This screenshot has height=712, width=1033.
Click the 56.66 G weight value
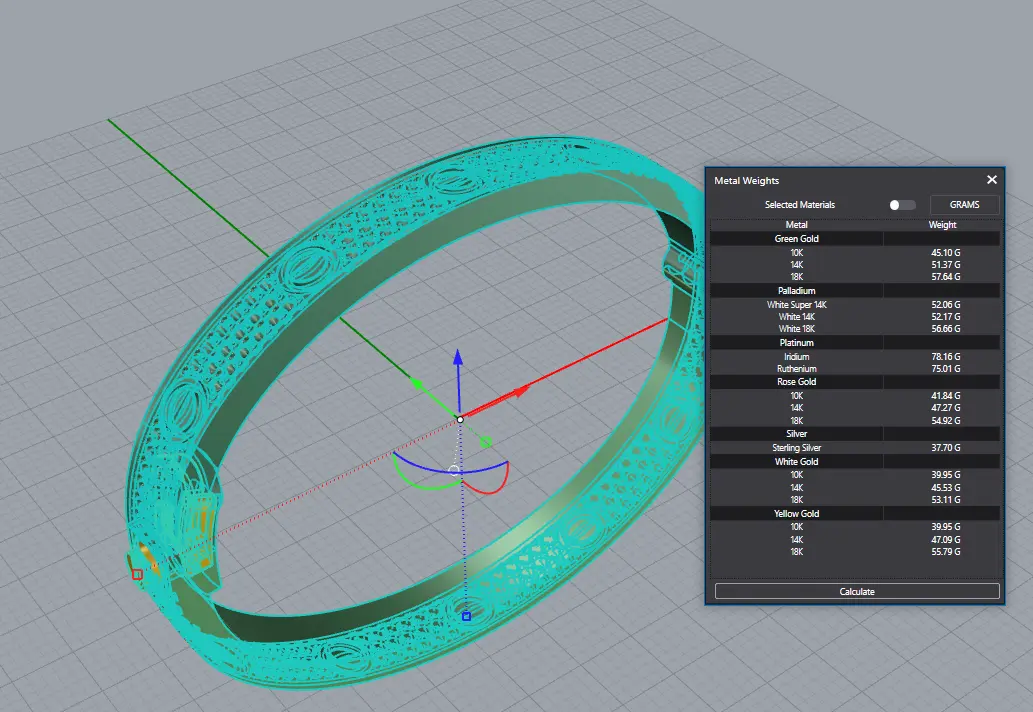pyautogui.click(x=945, y=329)
